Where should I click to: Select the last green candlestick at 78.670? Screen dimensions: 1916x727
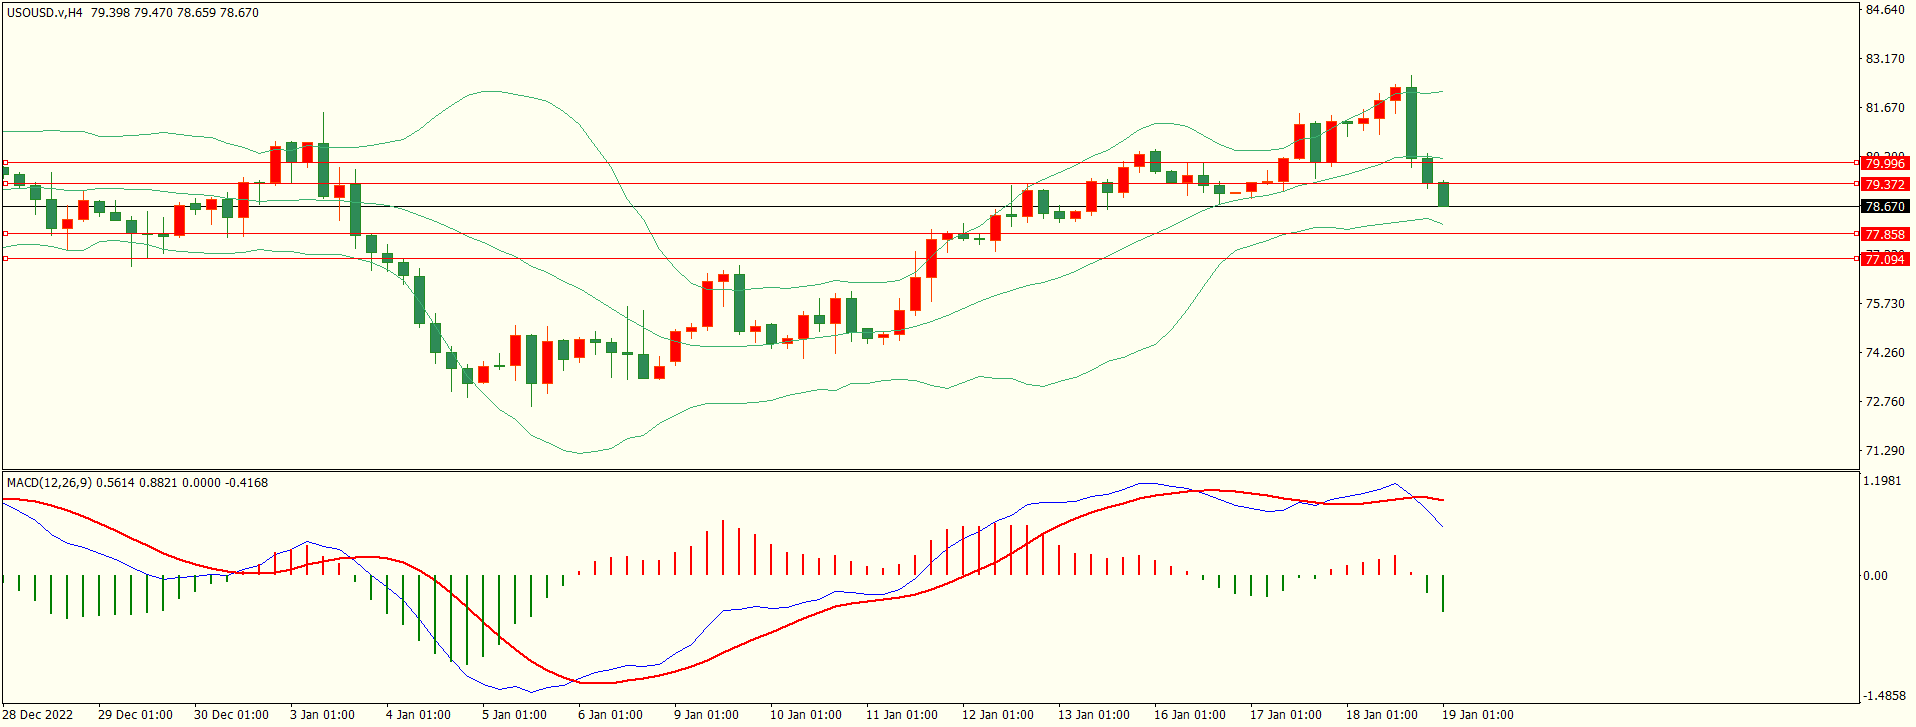tap(1443, 194)
